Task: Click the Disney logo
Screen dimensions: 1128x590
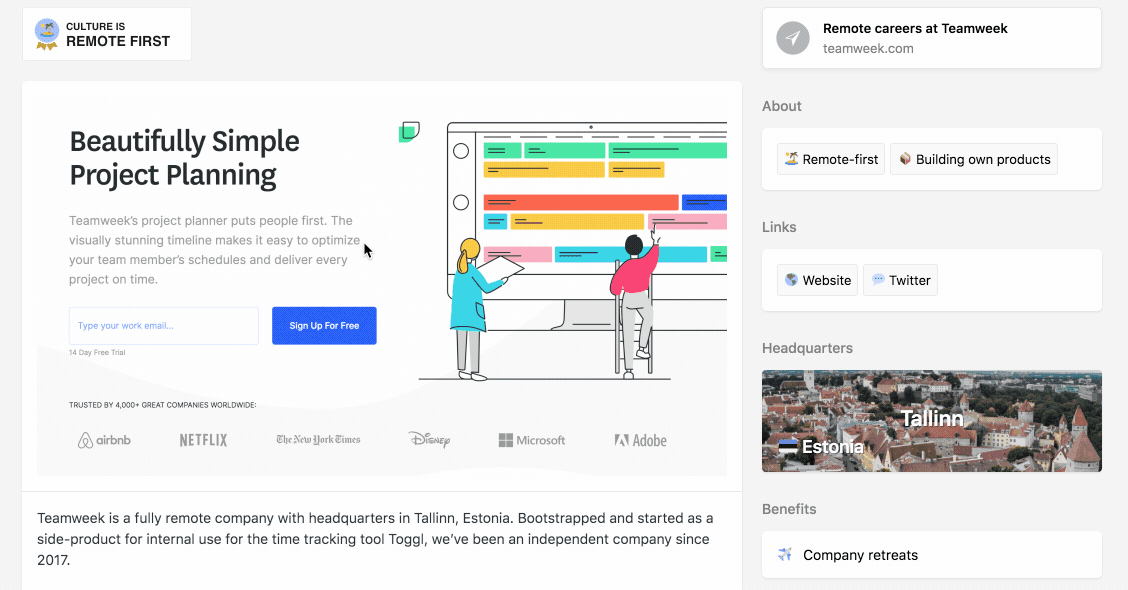Action: pyautogui.click(x=429, y=440)
